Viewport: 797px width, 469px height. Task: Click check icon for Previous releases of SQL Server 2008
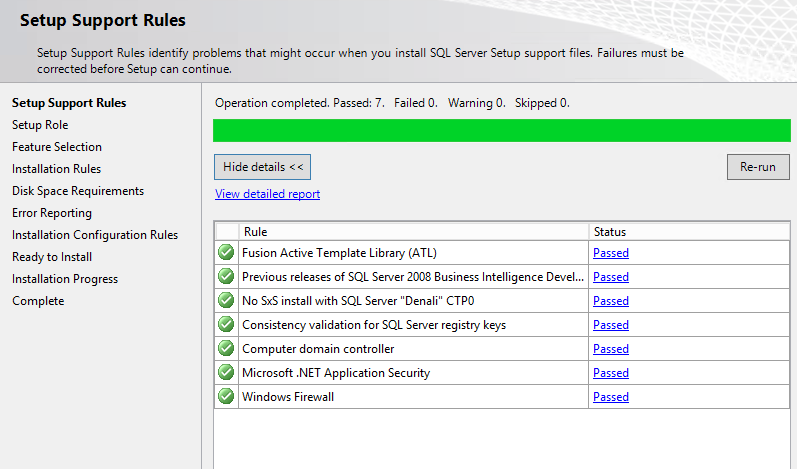coord(226,276)
